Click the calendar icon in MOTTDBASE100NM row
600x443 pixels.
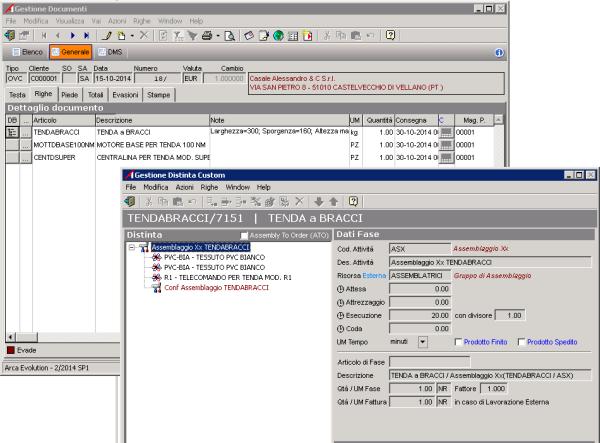(446, 145)
